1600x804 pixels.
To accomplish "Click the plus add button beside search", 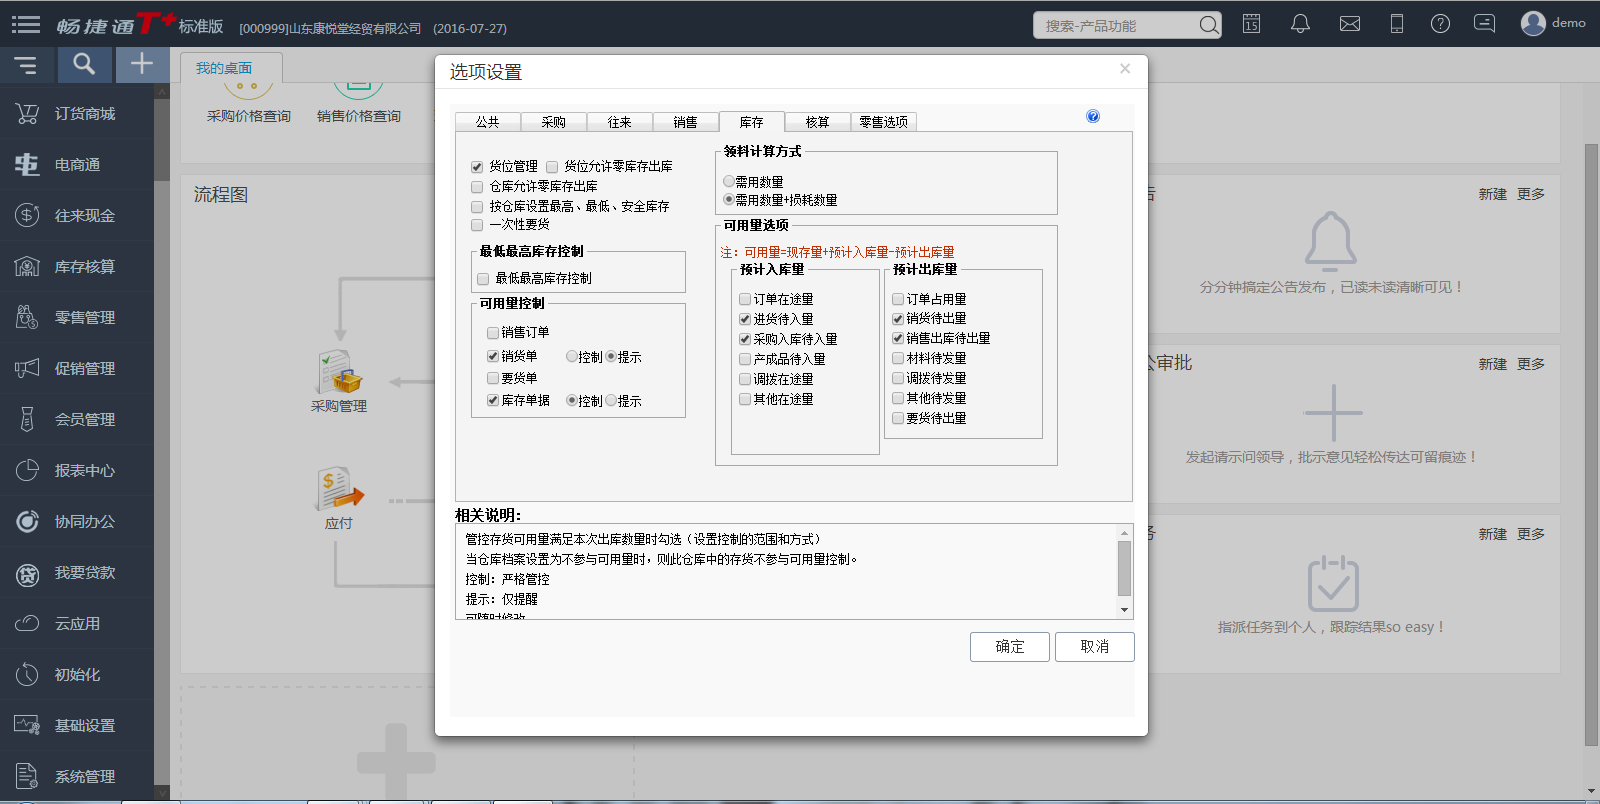I will point(142,64).
